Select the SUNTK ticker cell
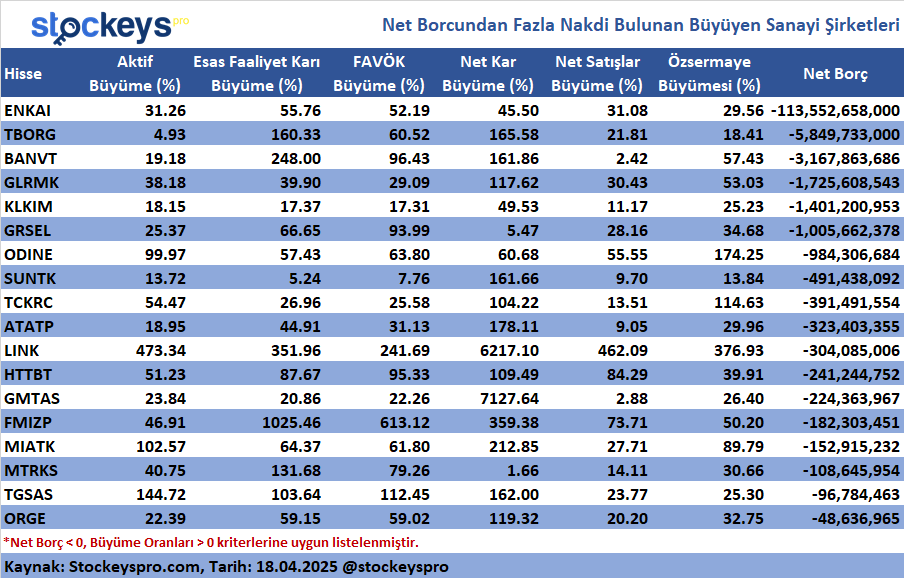904x578 pixels. pyautogui.click(x=30, y=278)
